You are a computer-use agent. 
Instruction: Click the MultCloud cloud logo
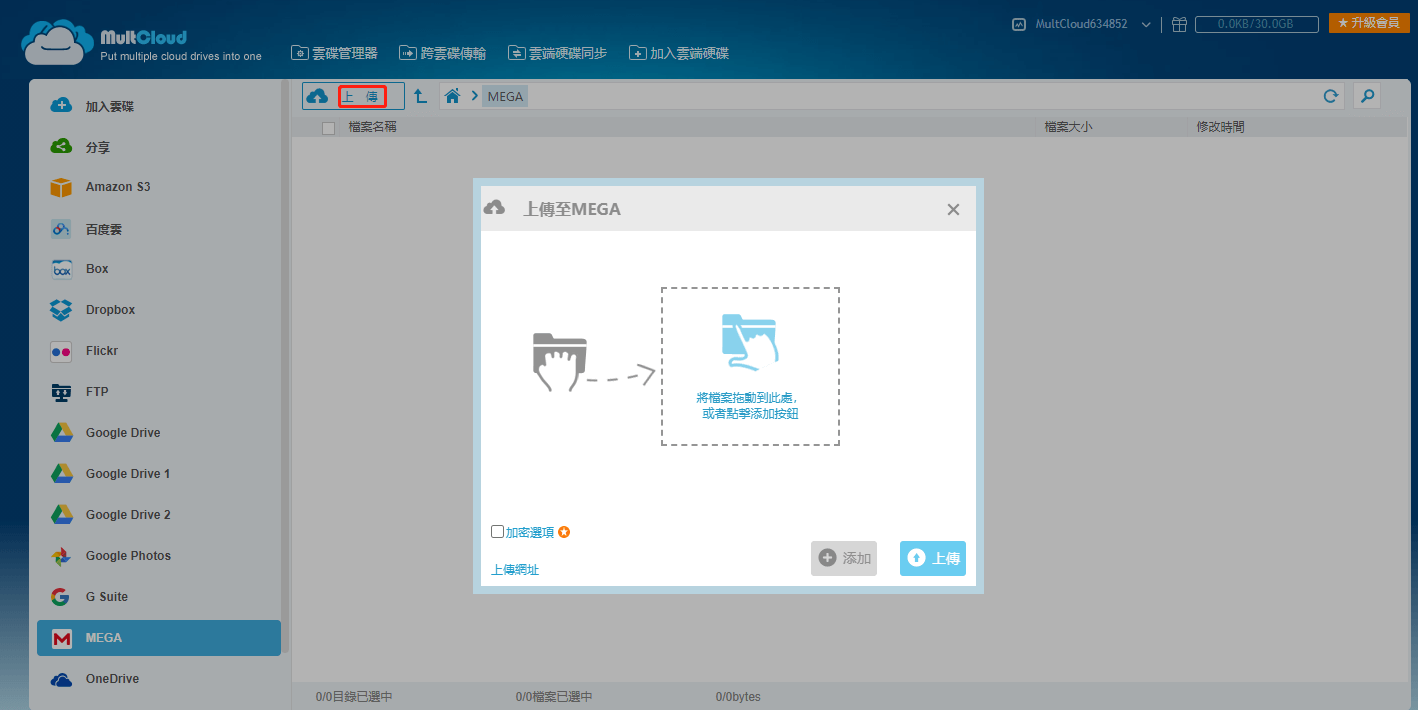pyautogui.click(x=57, y=43)
